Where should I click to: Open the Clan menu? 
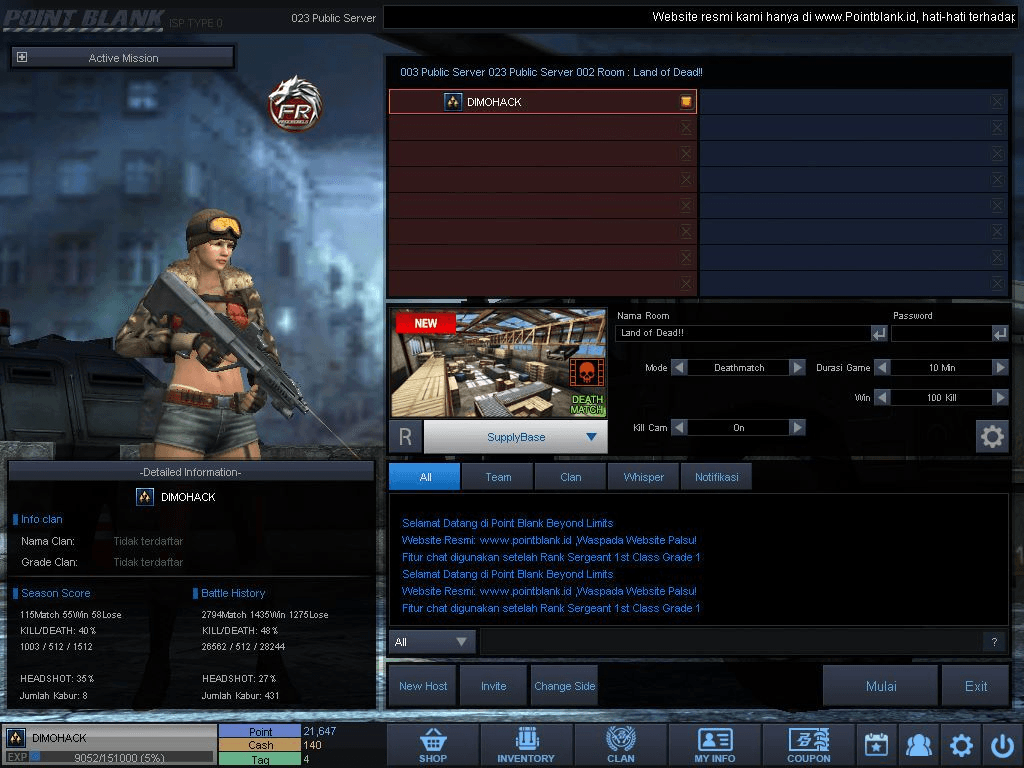coord(620,745)
